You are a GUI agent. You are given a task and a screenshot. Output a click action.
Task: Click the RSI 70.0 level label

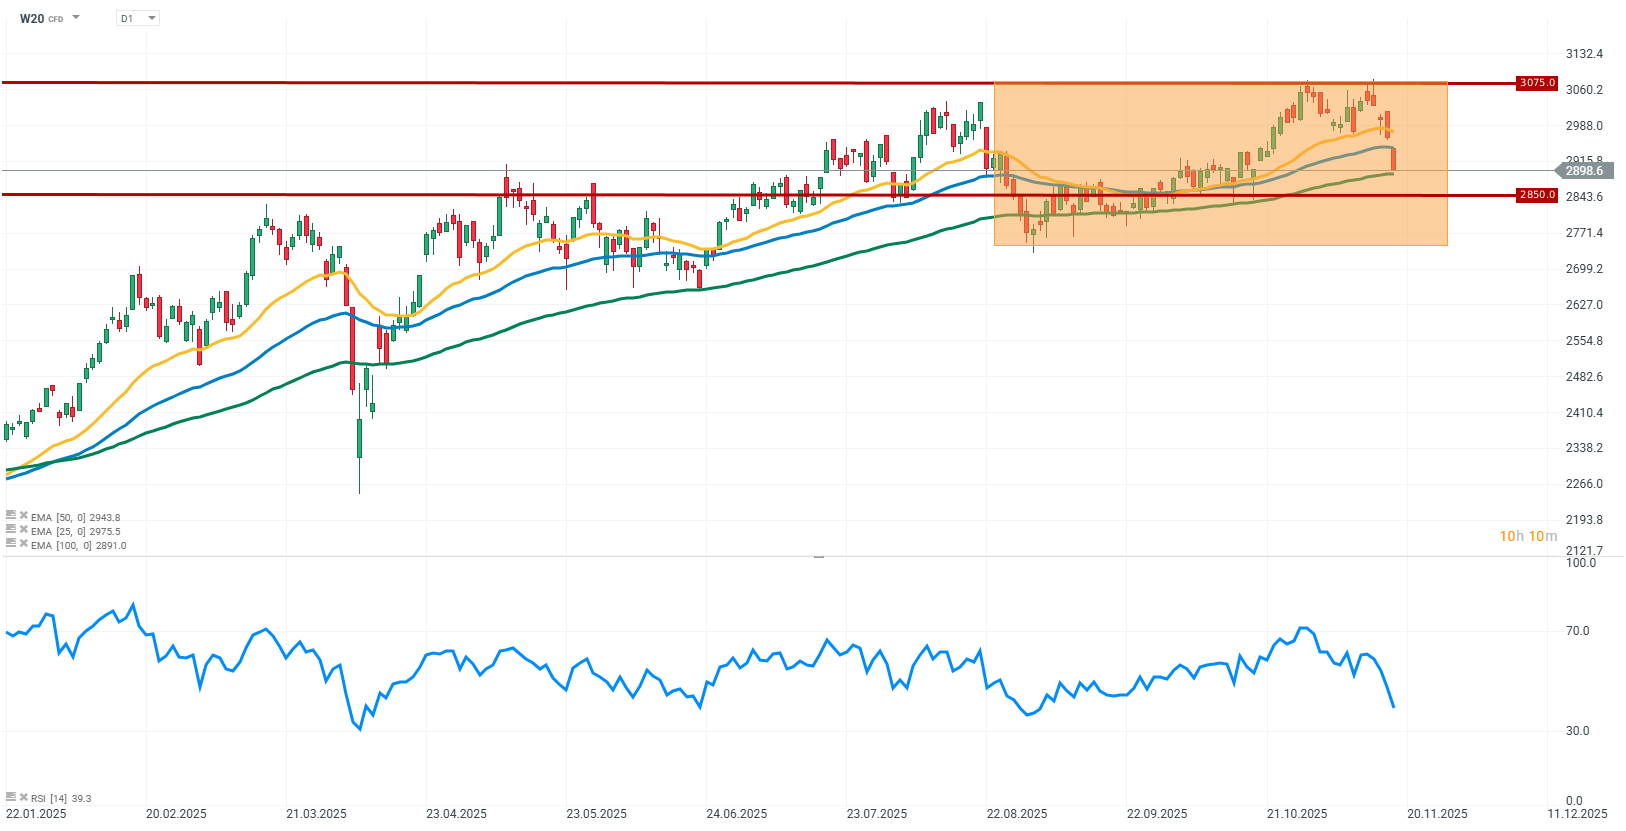[1577, 631]
